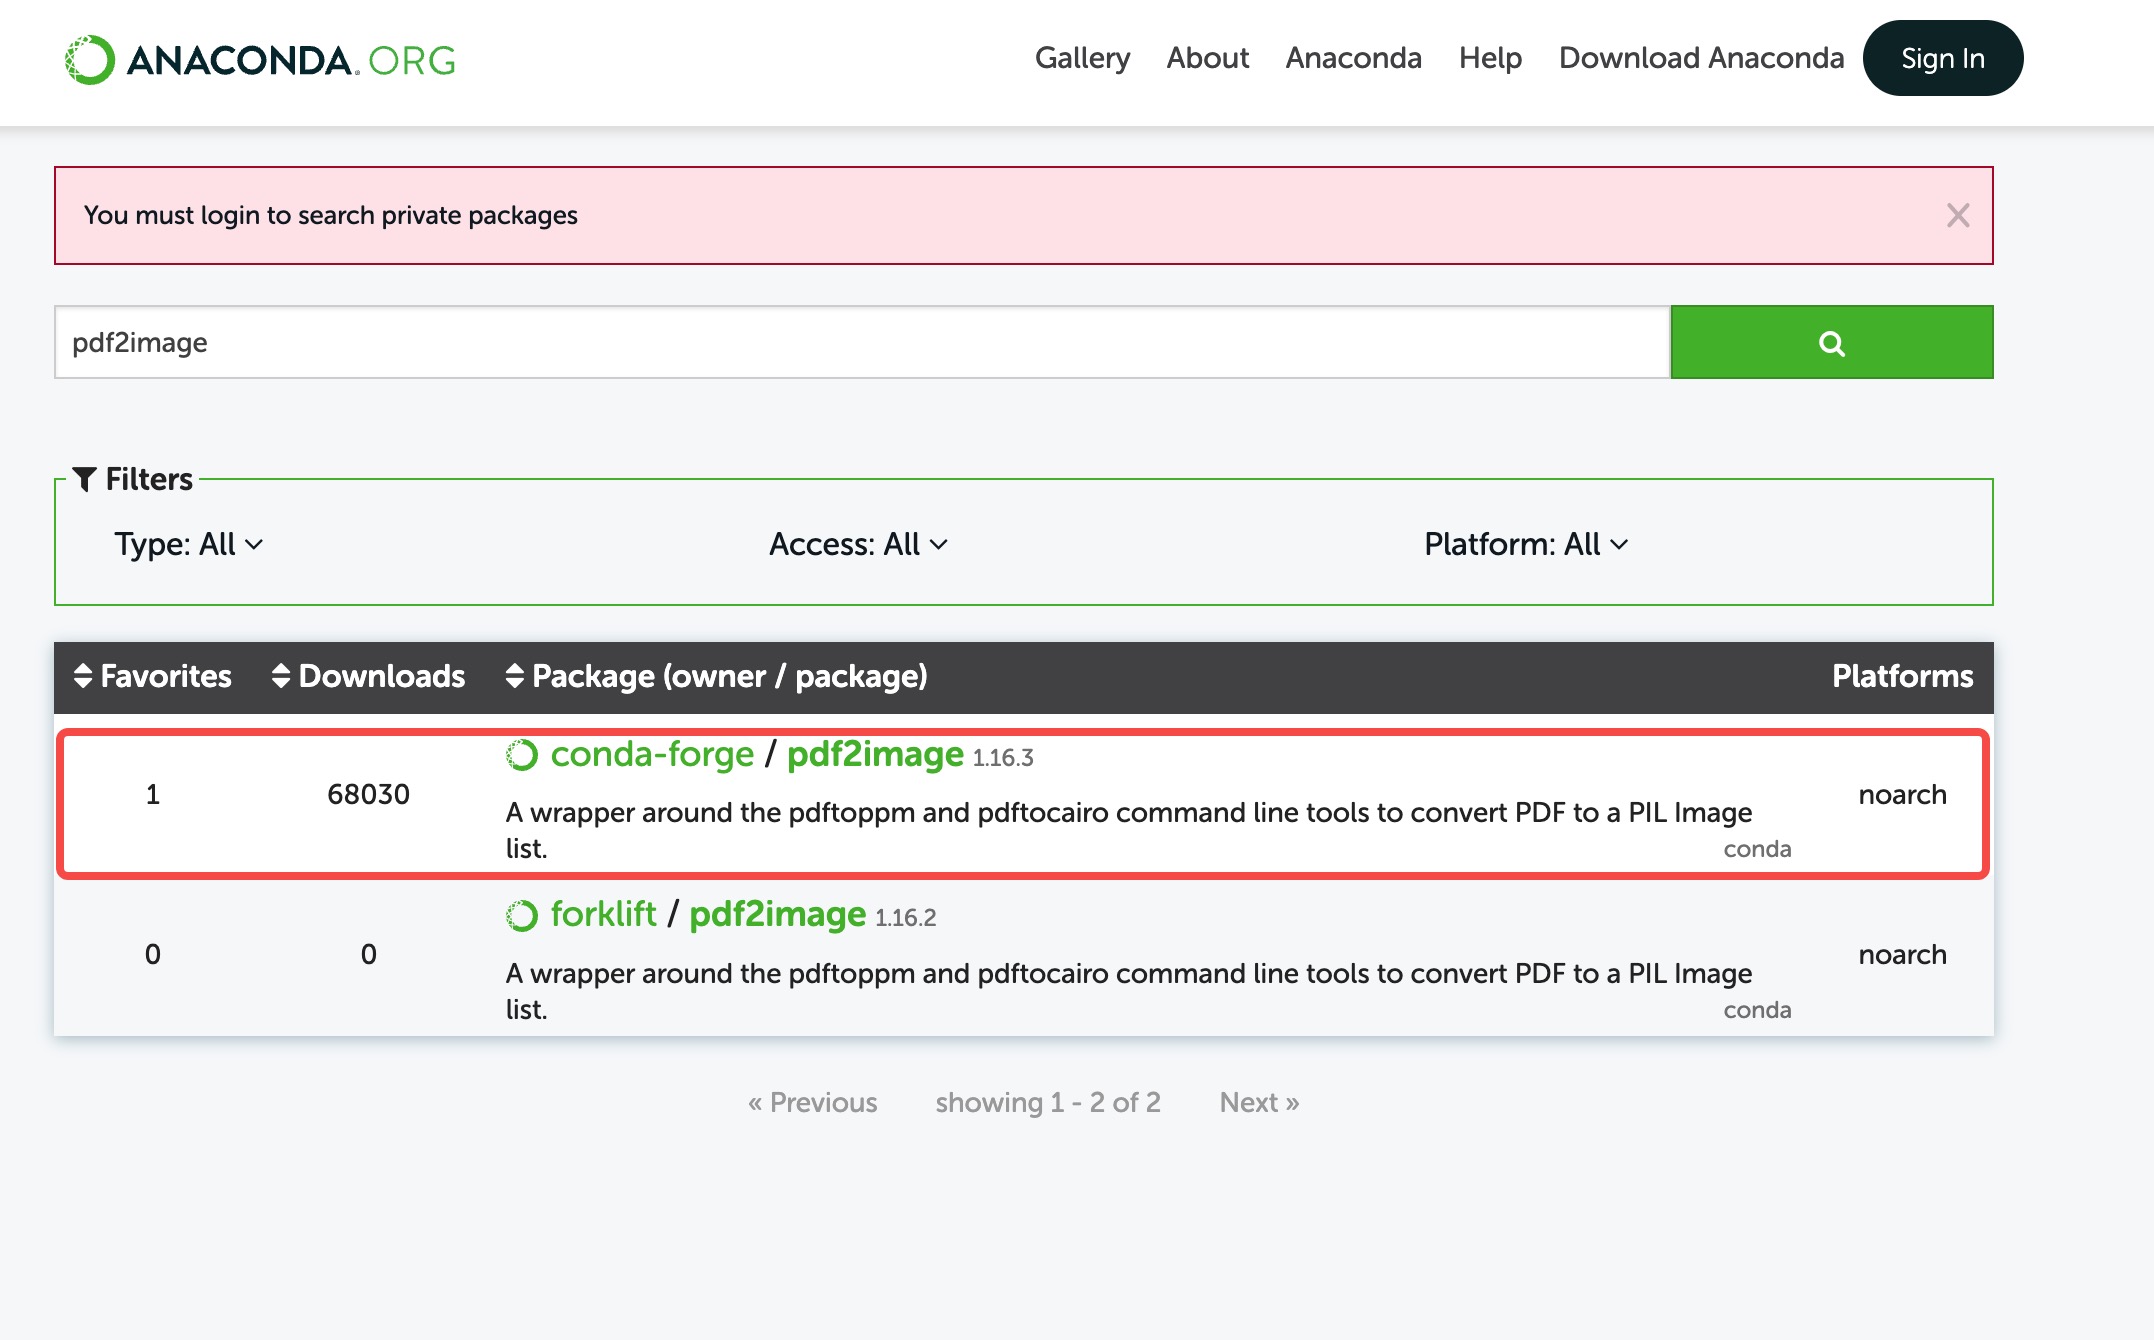Click the Sign In button
Viewport: 2154px width, 1340px height.
pyautogui.click(x=1943, y=58)
